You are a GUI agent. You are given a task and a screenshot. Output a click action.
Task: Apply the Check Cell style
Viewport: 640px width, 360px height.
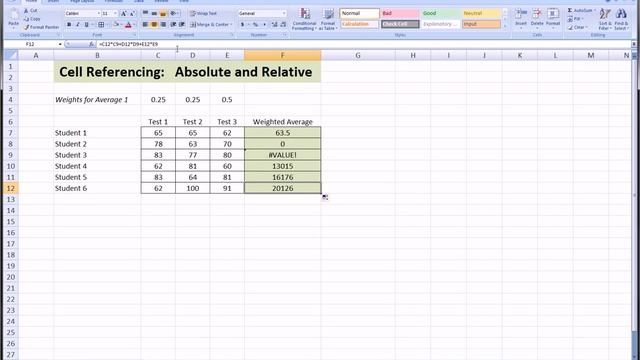pos(400,24)
